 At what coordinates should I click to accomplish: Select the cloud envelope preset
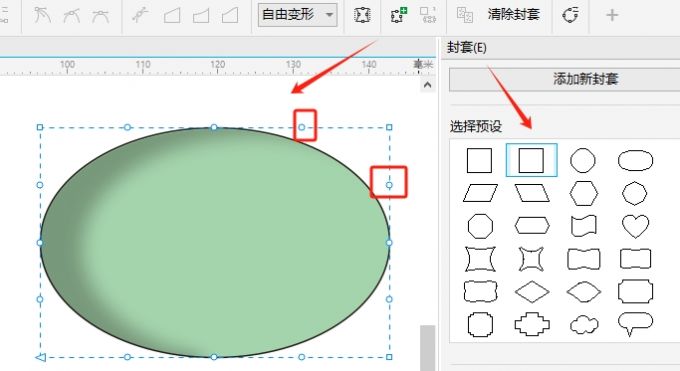pyautogui.click(x=584, y=325)
